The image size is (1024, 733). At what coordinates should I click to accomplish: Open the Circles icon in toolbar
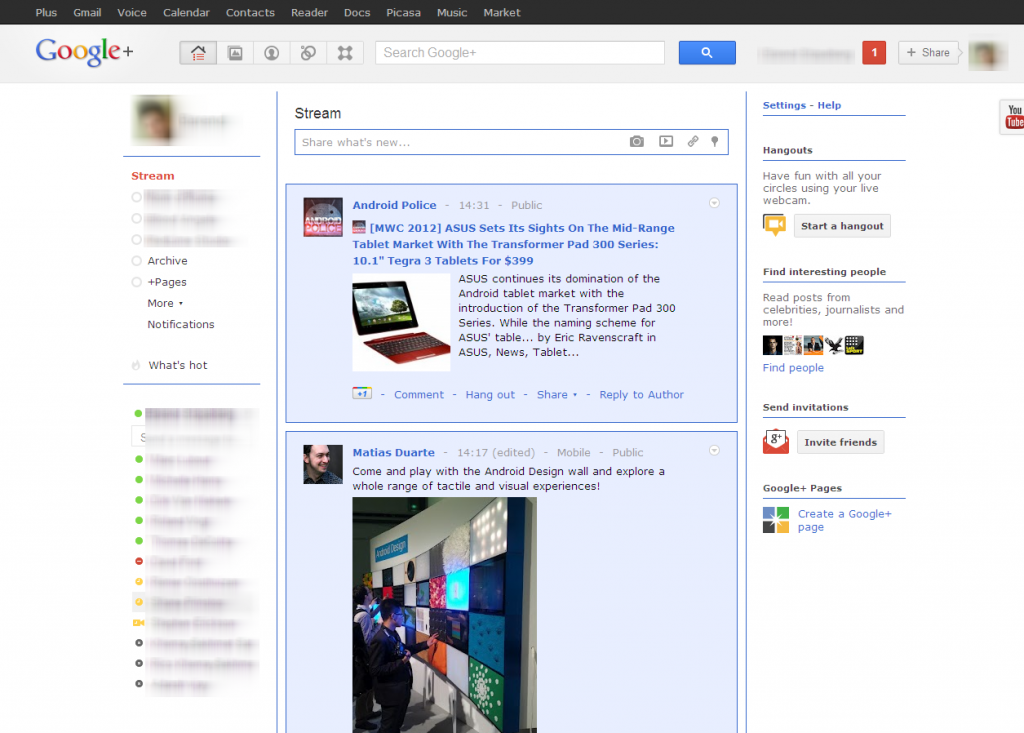pos(308,53)
